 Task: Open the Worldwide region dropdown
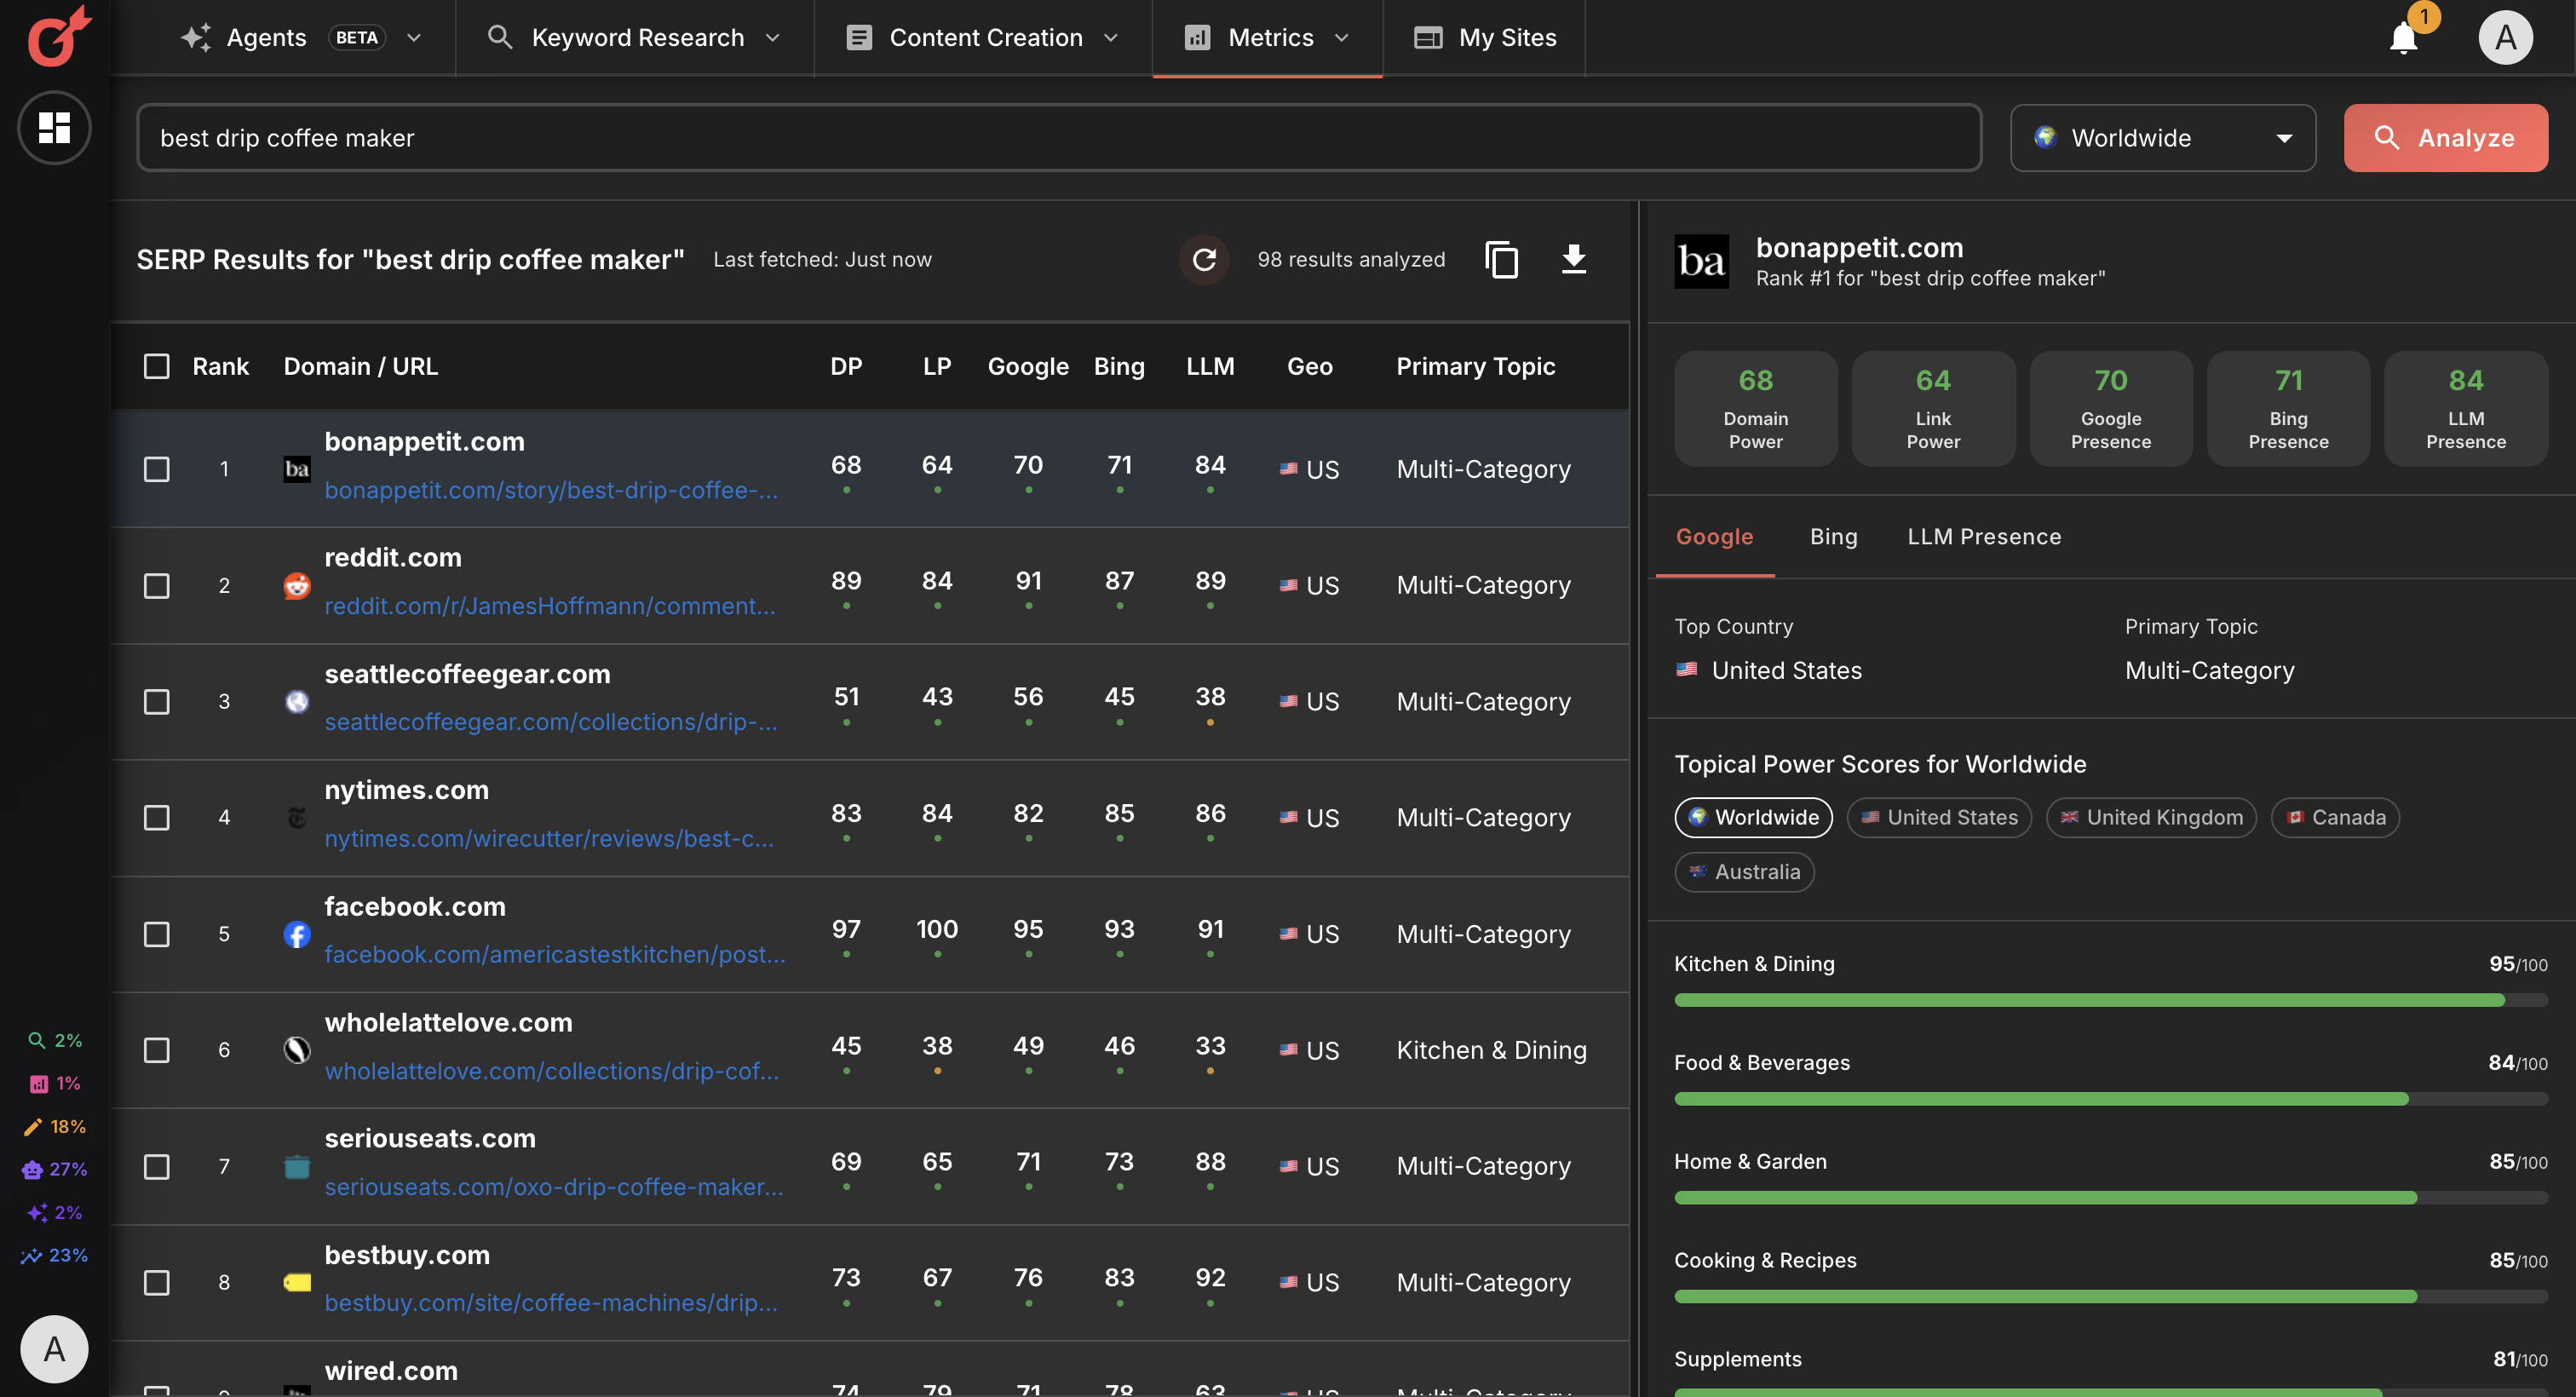2162,138
